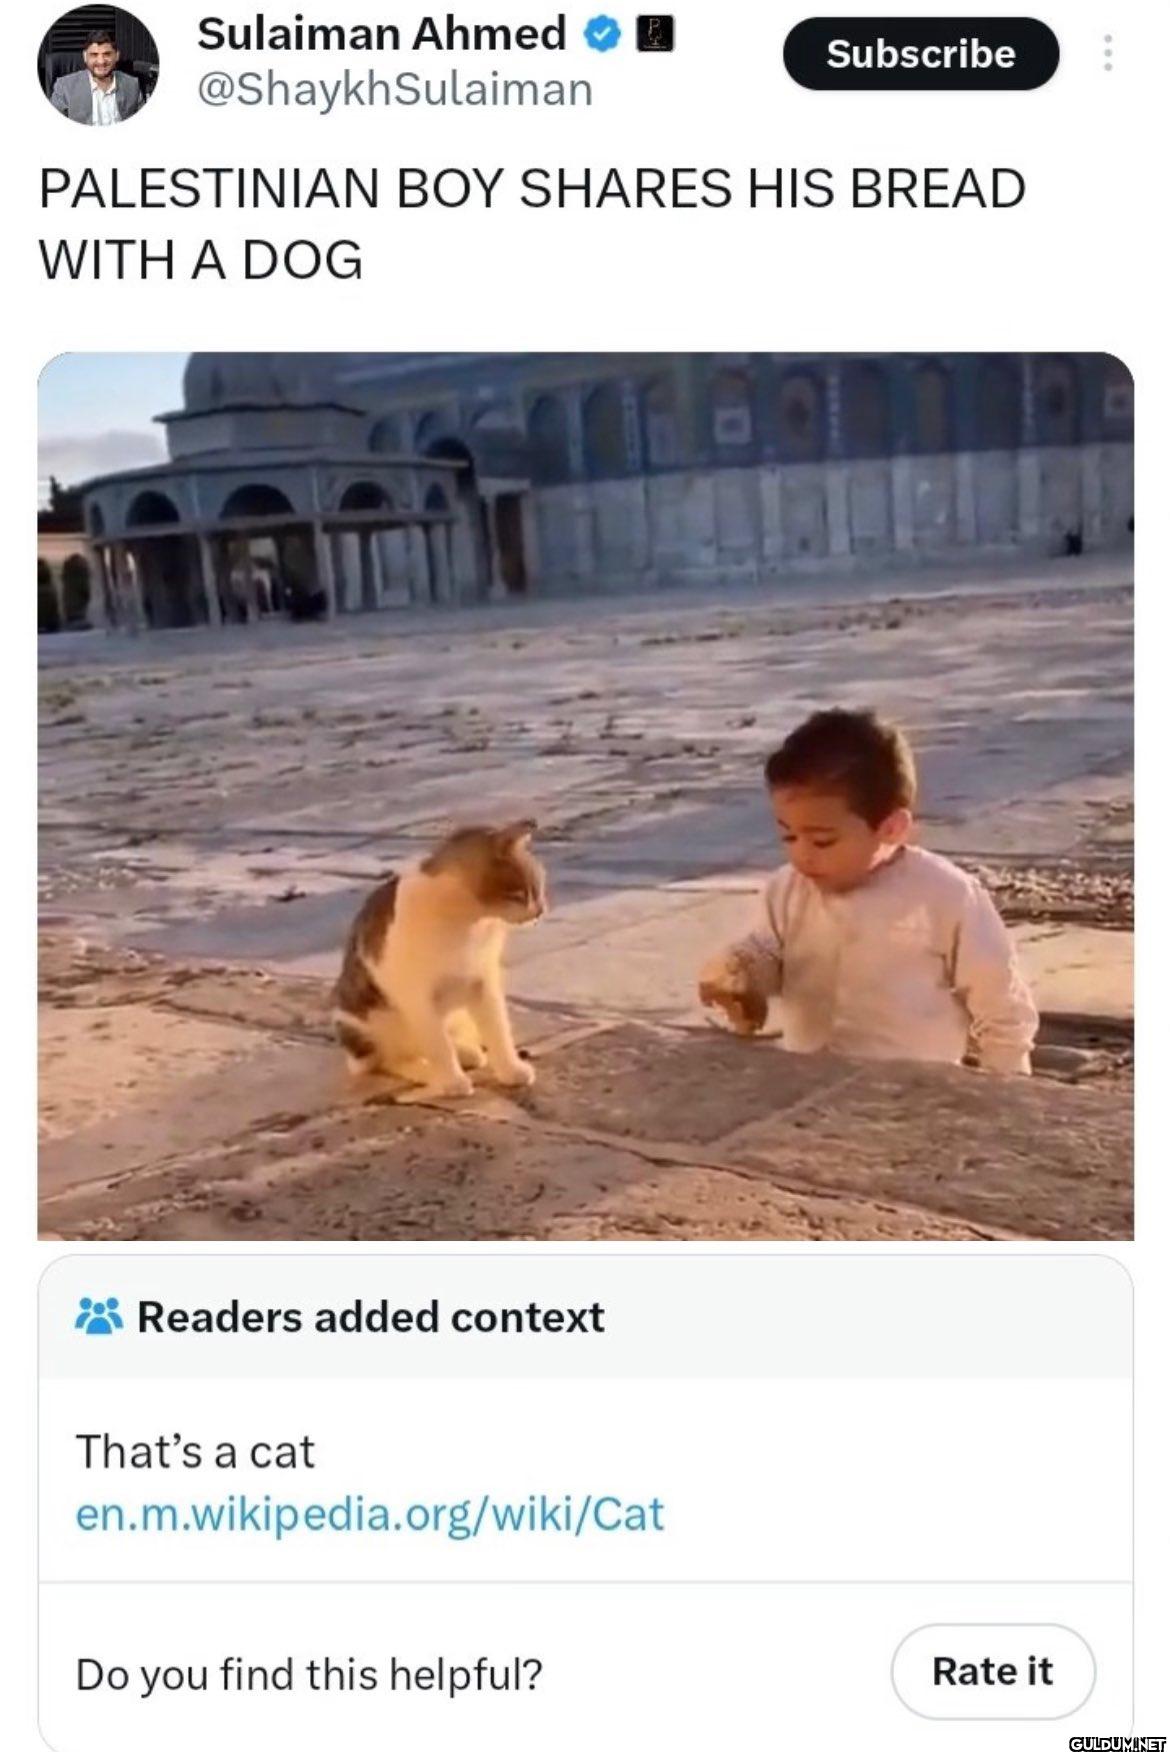Click the Subscribe button
The image size is (1170, 1752).
tap(920, 54)
